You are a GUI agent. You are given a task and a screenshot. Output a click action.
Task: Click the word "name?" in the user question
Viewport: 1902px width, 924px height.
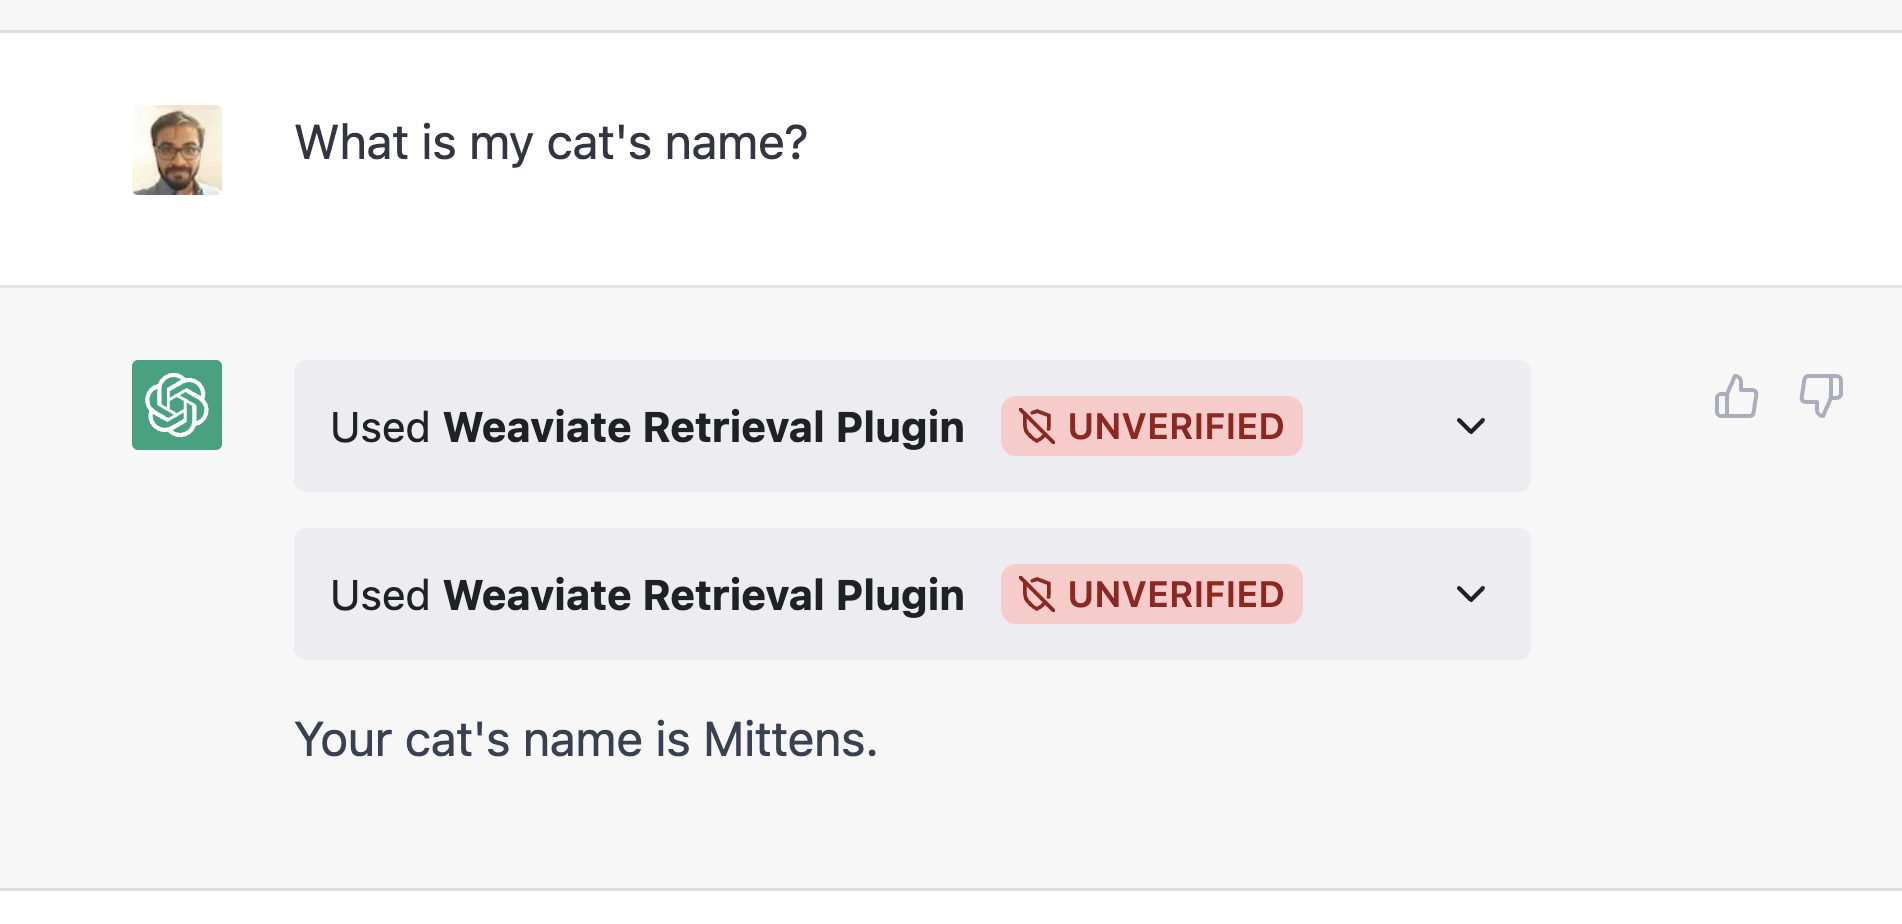click(736, 142)
